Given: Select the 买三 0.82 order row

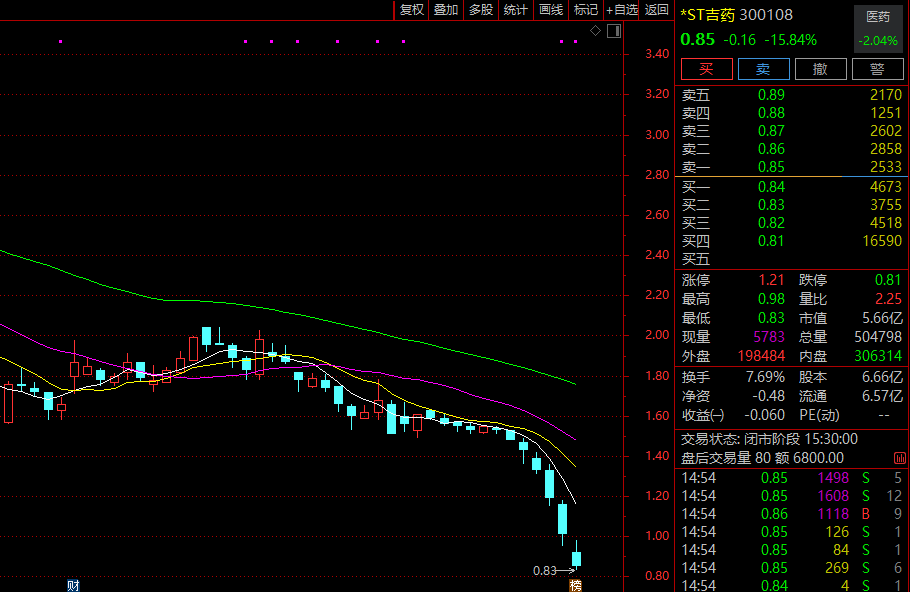Looking at the screenshot, I should point(792,223).
